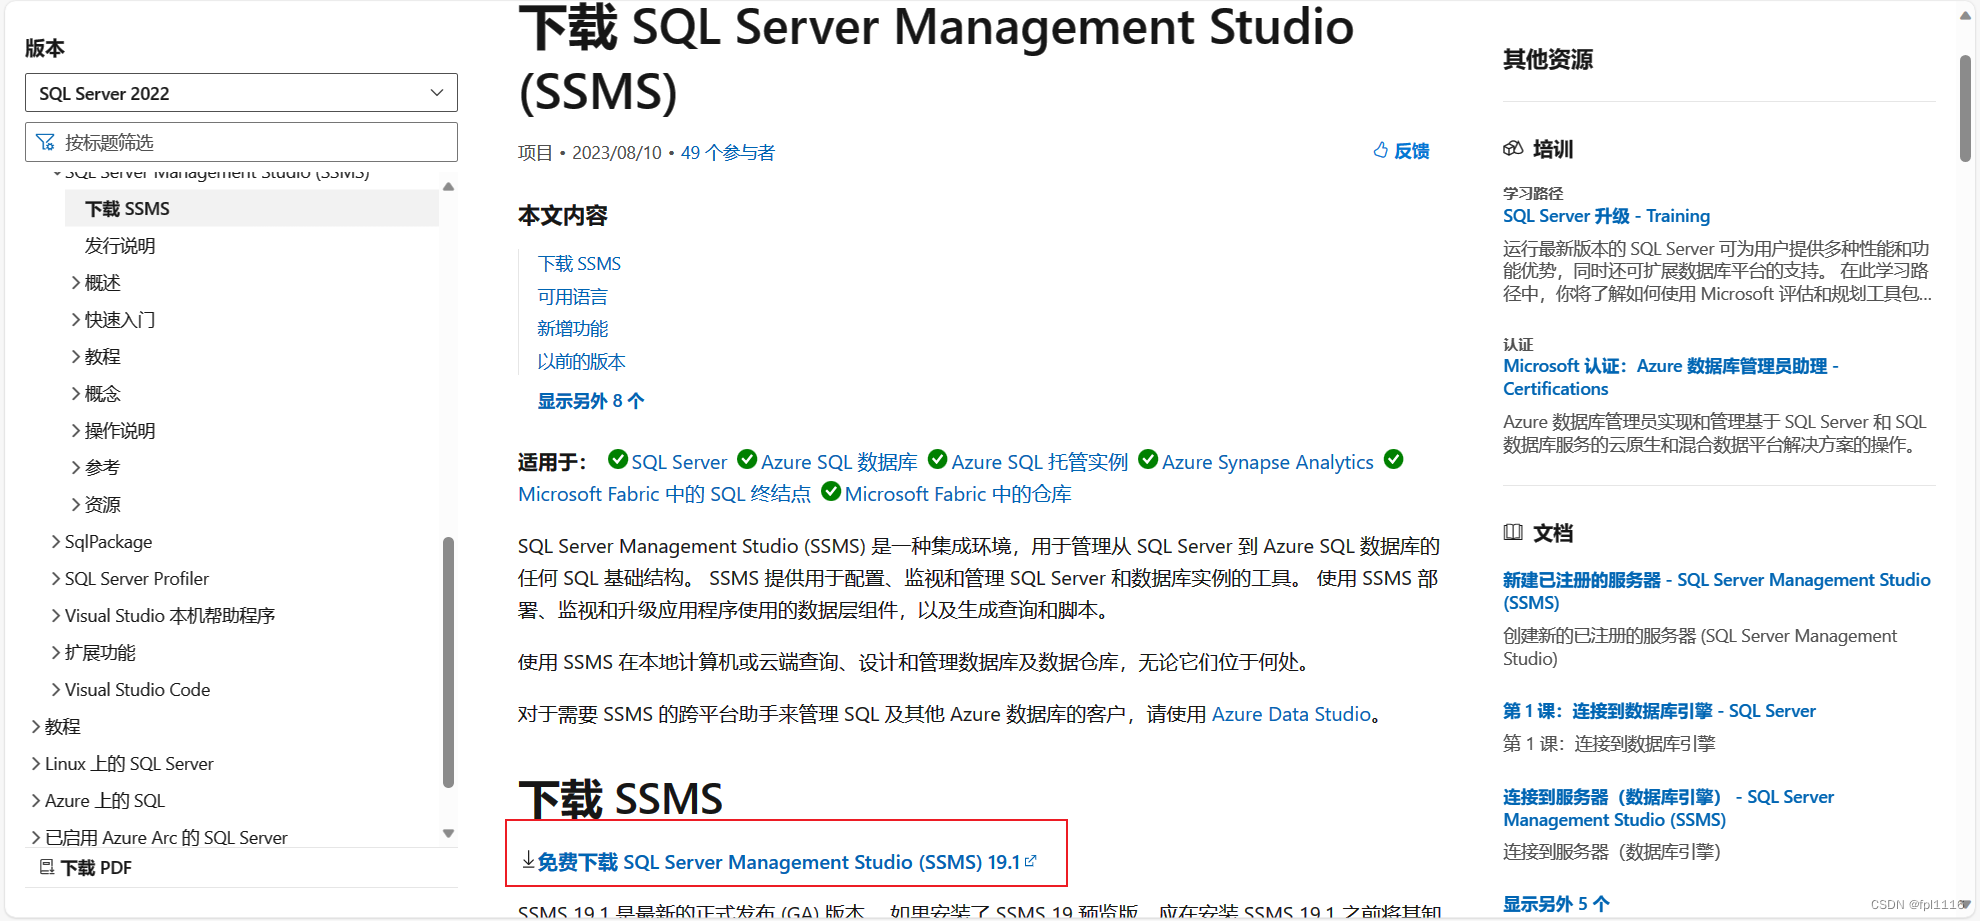This screenshot has width=1980, height=921.
Task: Open Microsoft 认证 Azure 数据库管理员助理 link
Action: pos(1671,377)
